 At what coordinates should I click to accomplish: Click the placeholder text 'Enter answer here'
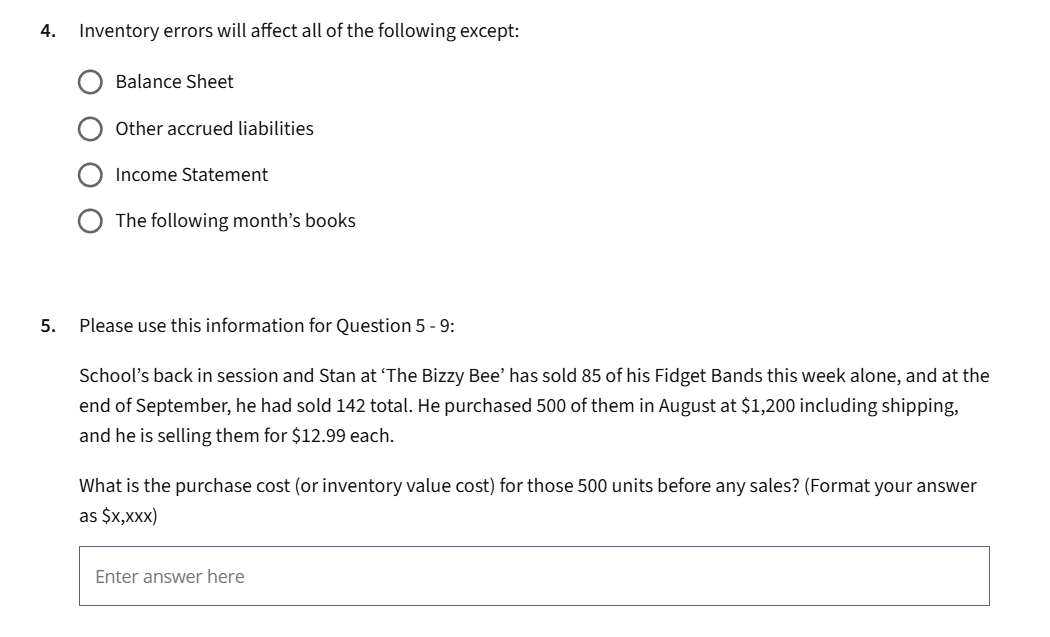point(168,576)
